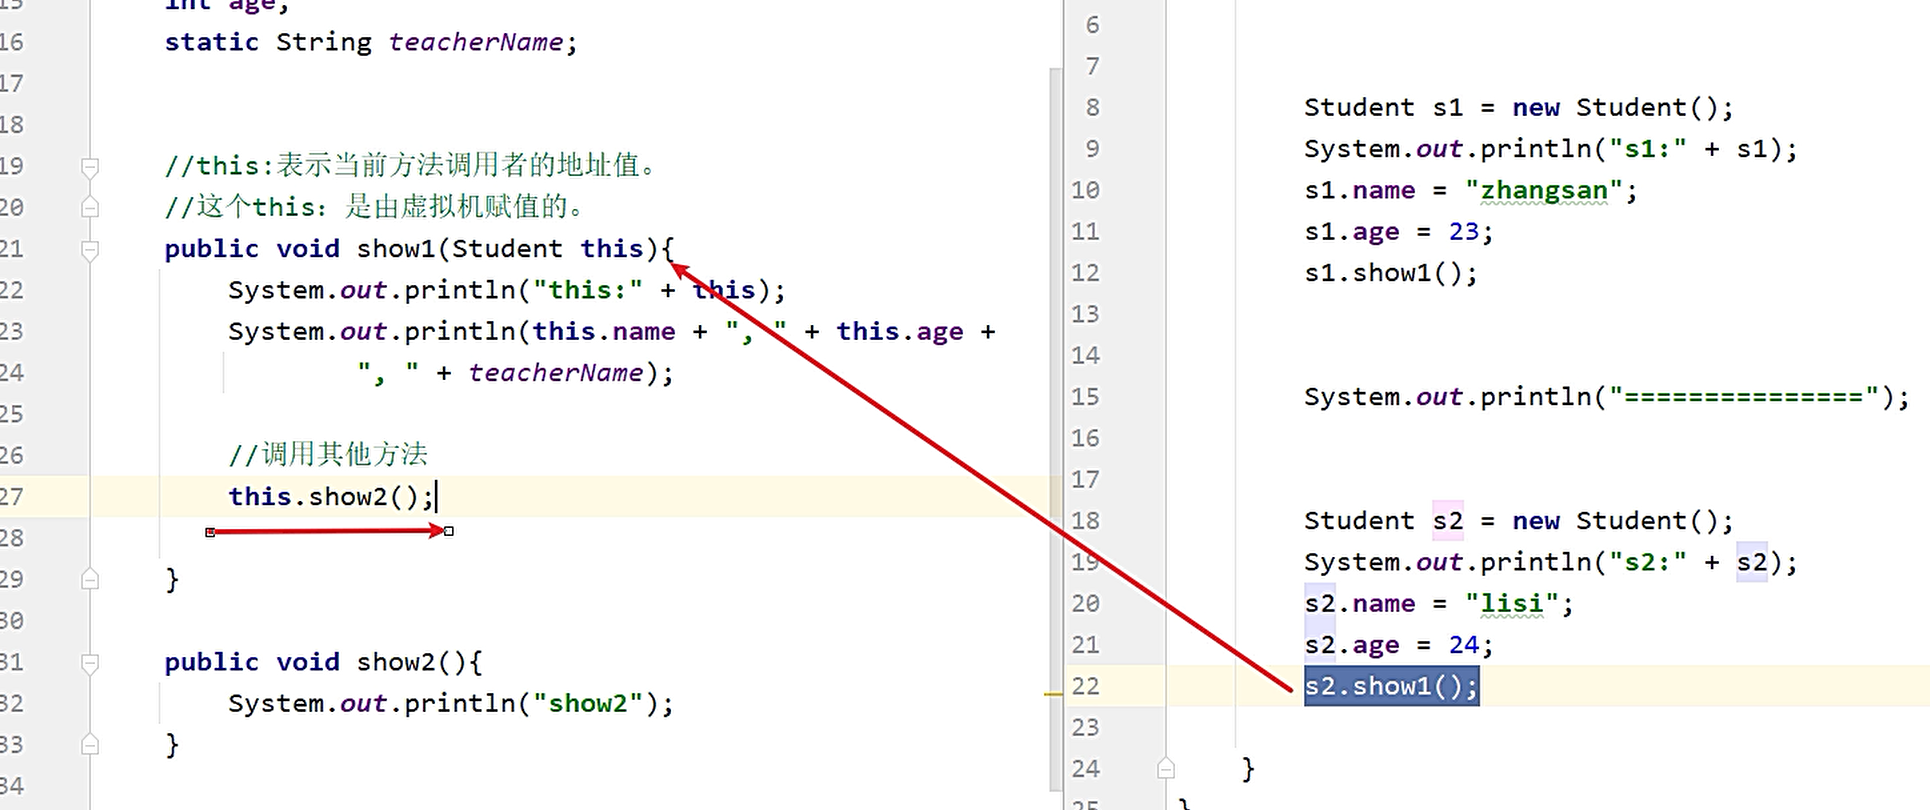
Task: Click the yellow warning stripe mark near line 22
Action: 1053,693
